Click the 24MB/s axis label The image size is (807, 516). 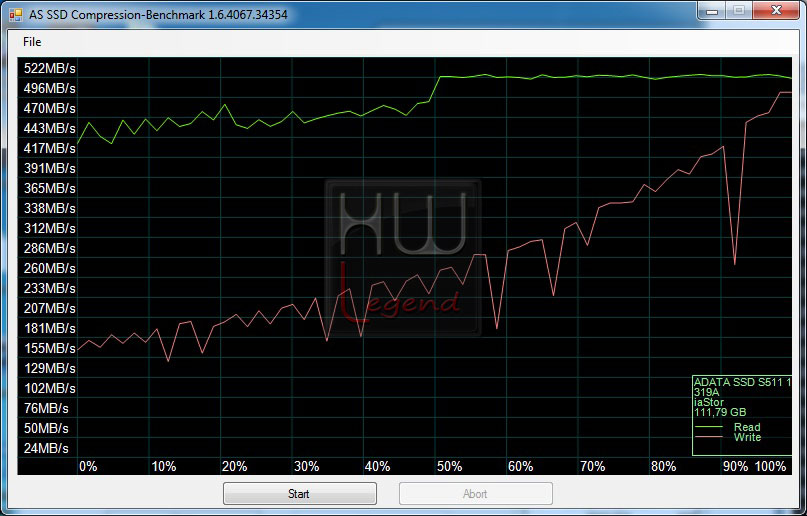click(x=46, y=449)
